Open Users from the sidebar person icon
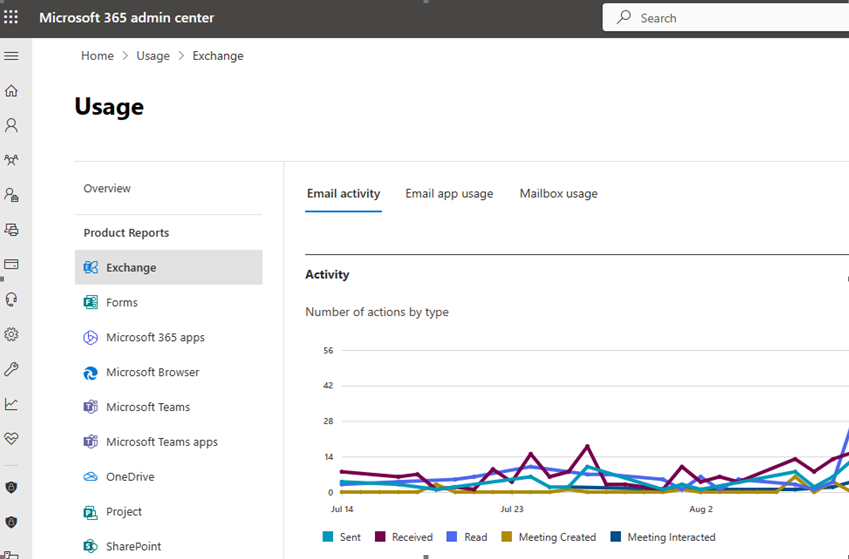Screen dimensions: 849x559 tap(11, 126)
